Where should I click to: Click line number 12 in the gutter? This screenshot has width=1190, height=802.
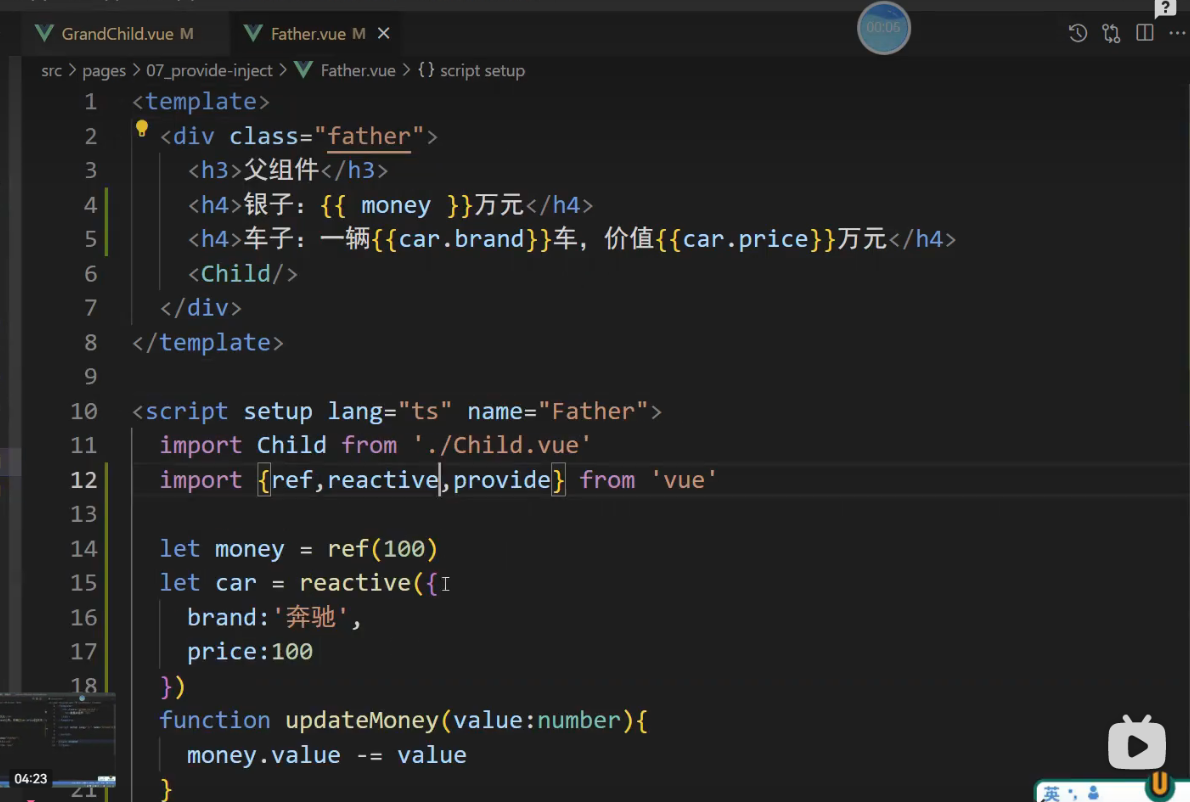click(x=83, y=480)
